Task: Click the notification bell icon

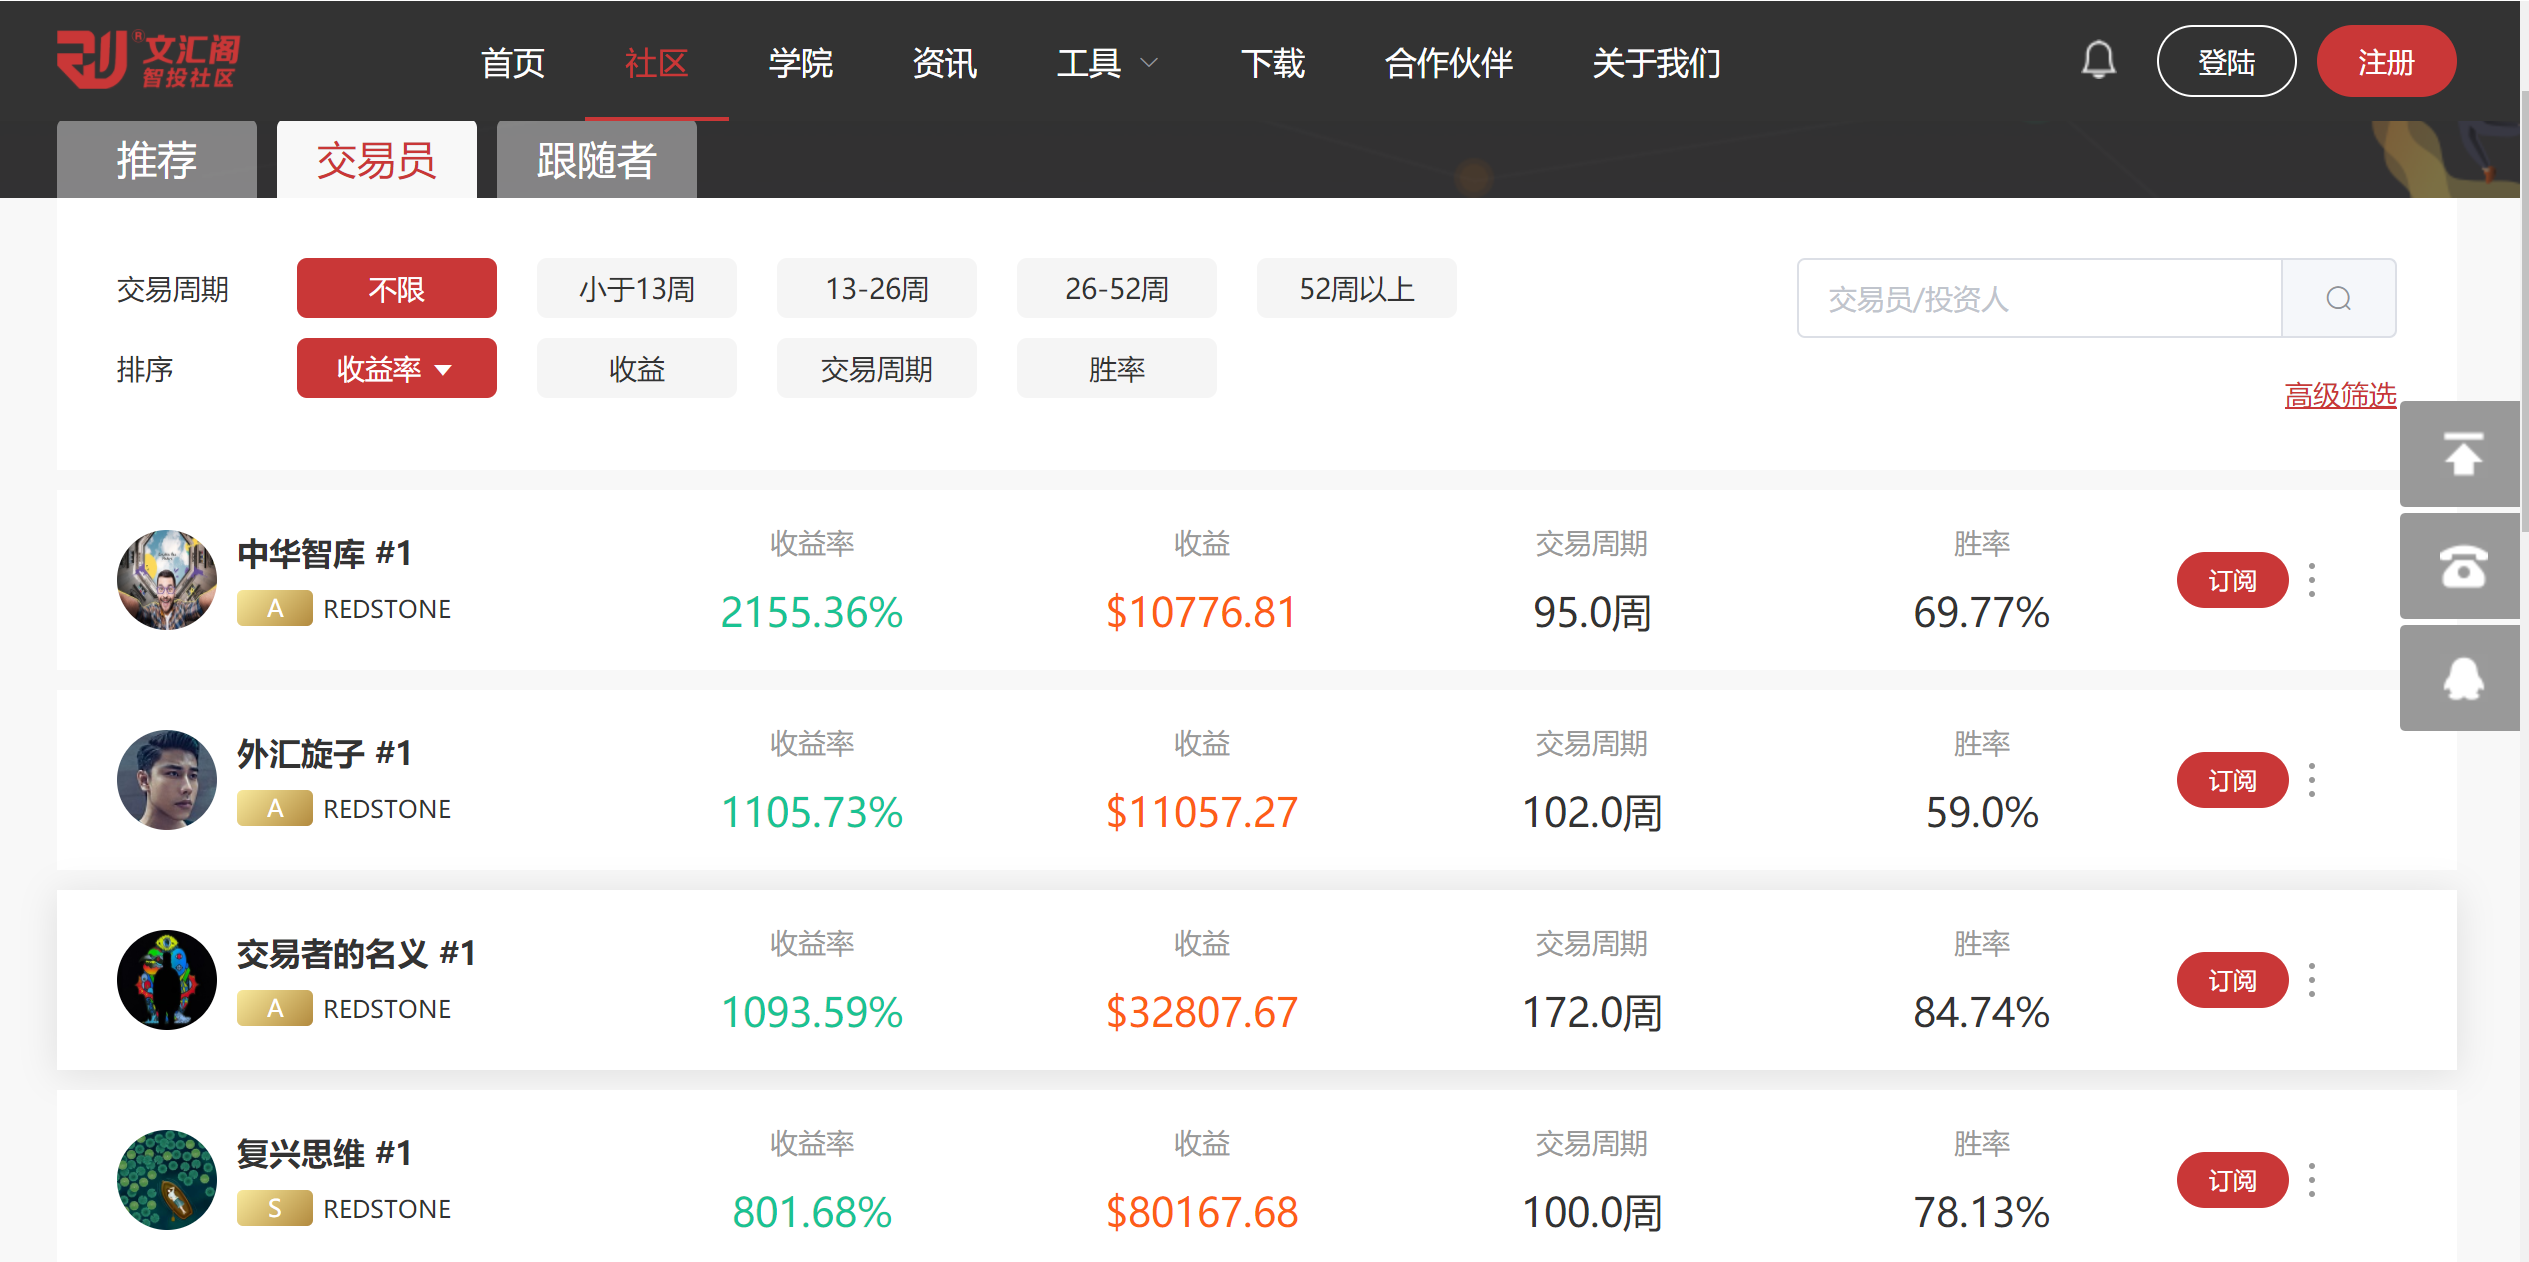Action: [x=2098, y=61]
